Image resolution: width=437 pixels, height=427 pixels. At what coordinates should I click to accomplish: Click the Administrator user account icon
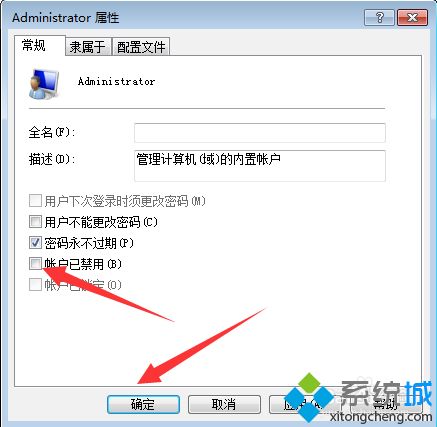click(44, 84)
